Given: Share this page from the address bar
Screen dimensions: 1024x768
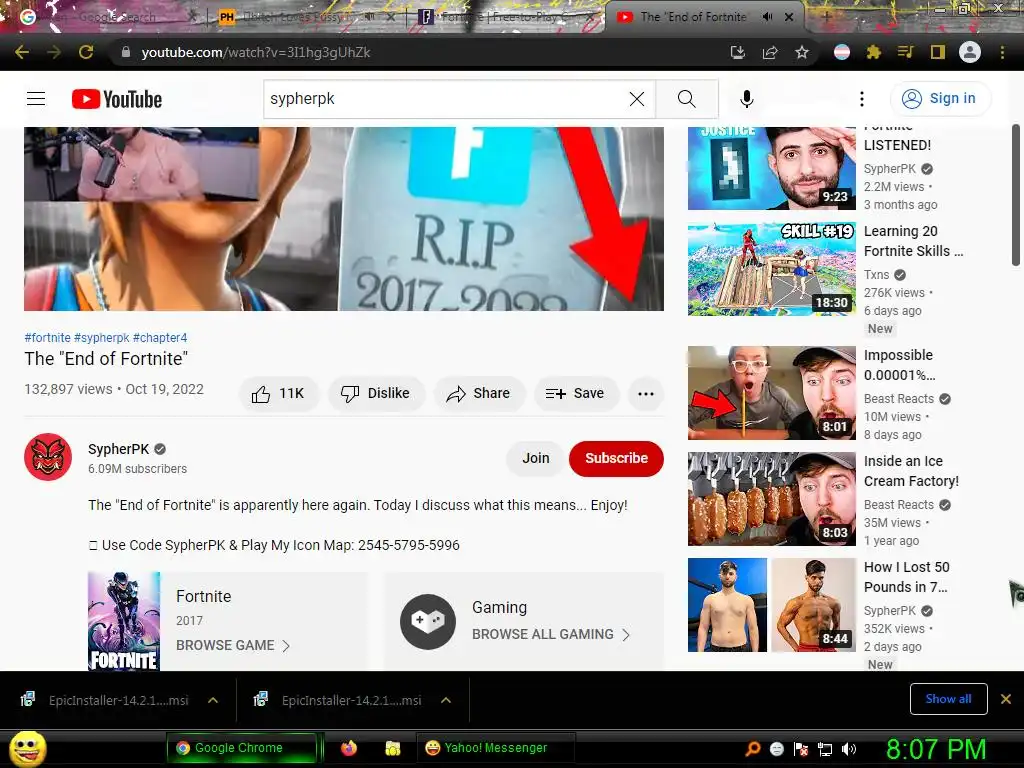Looking at the screenshot, I should (x=770, y=52).
